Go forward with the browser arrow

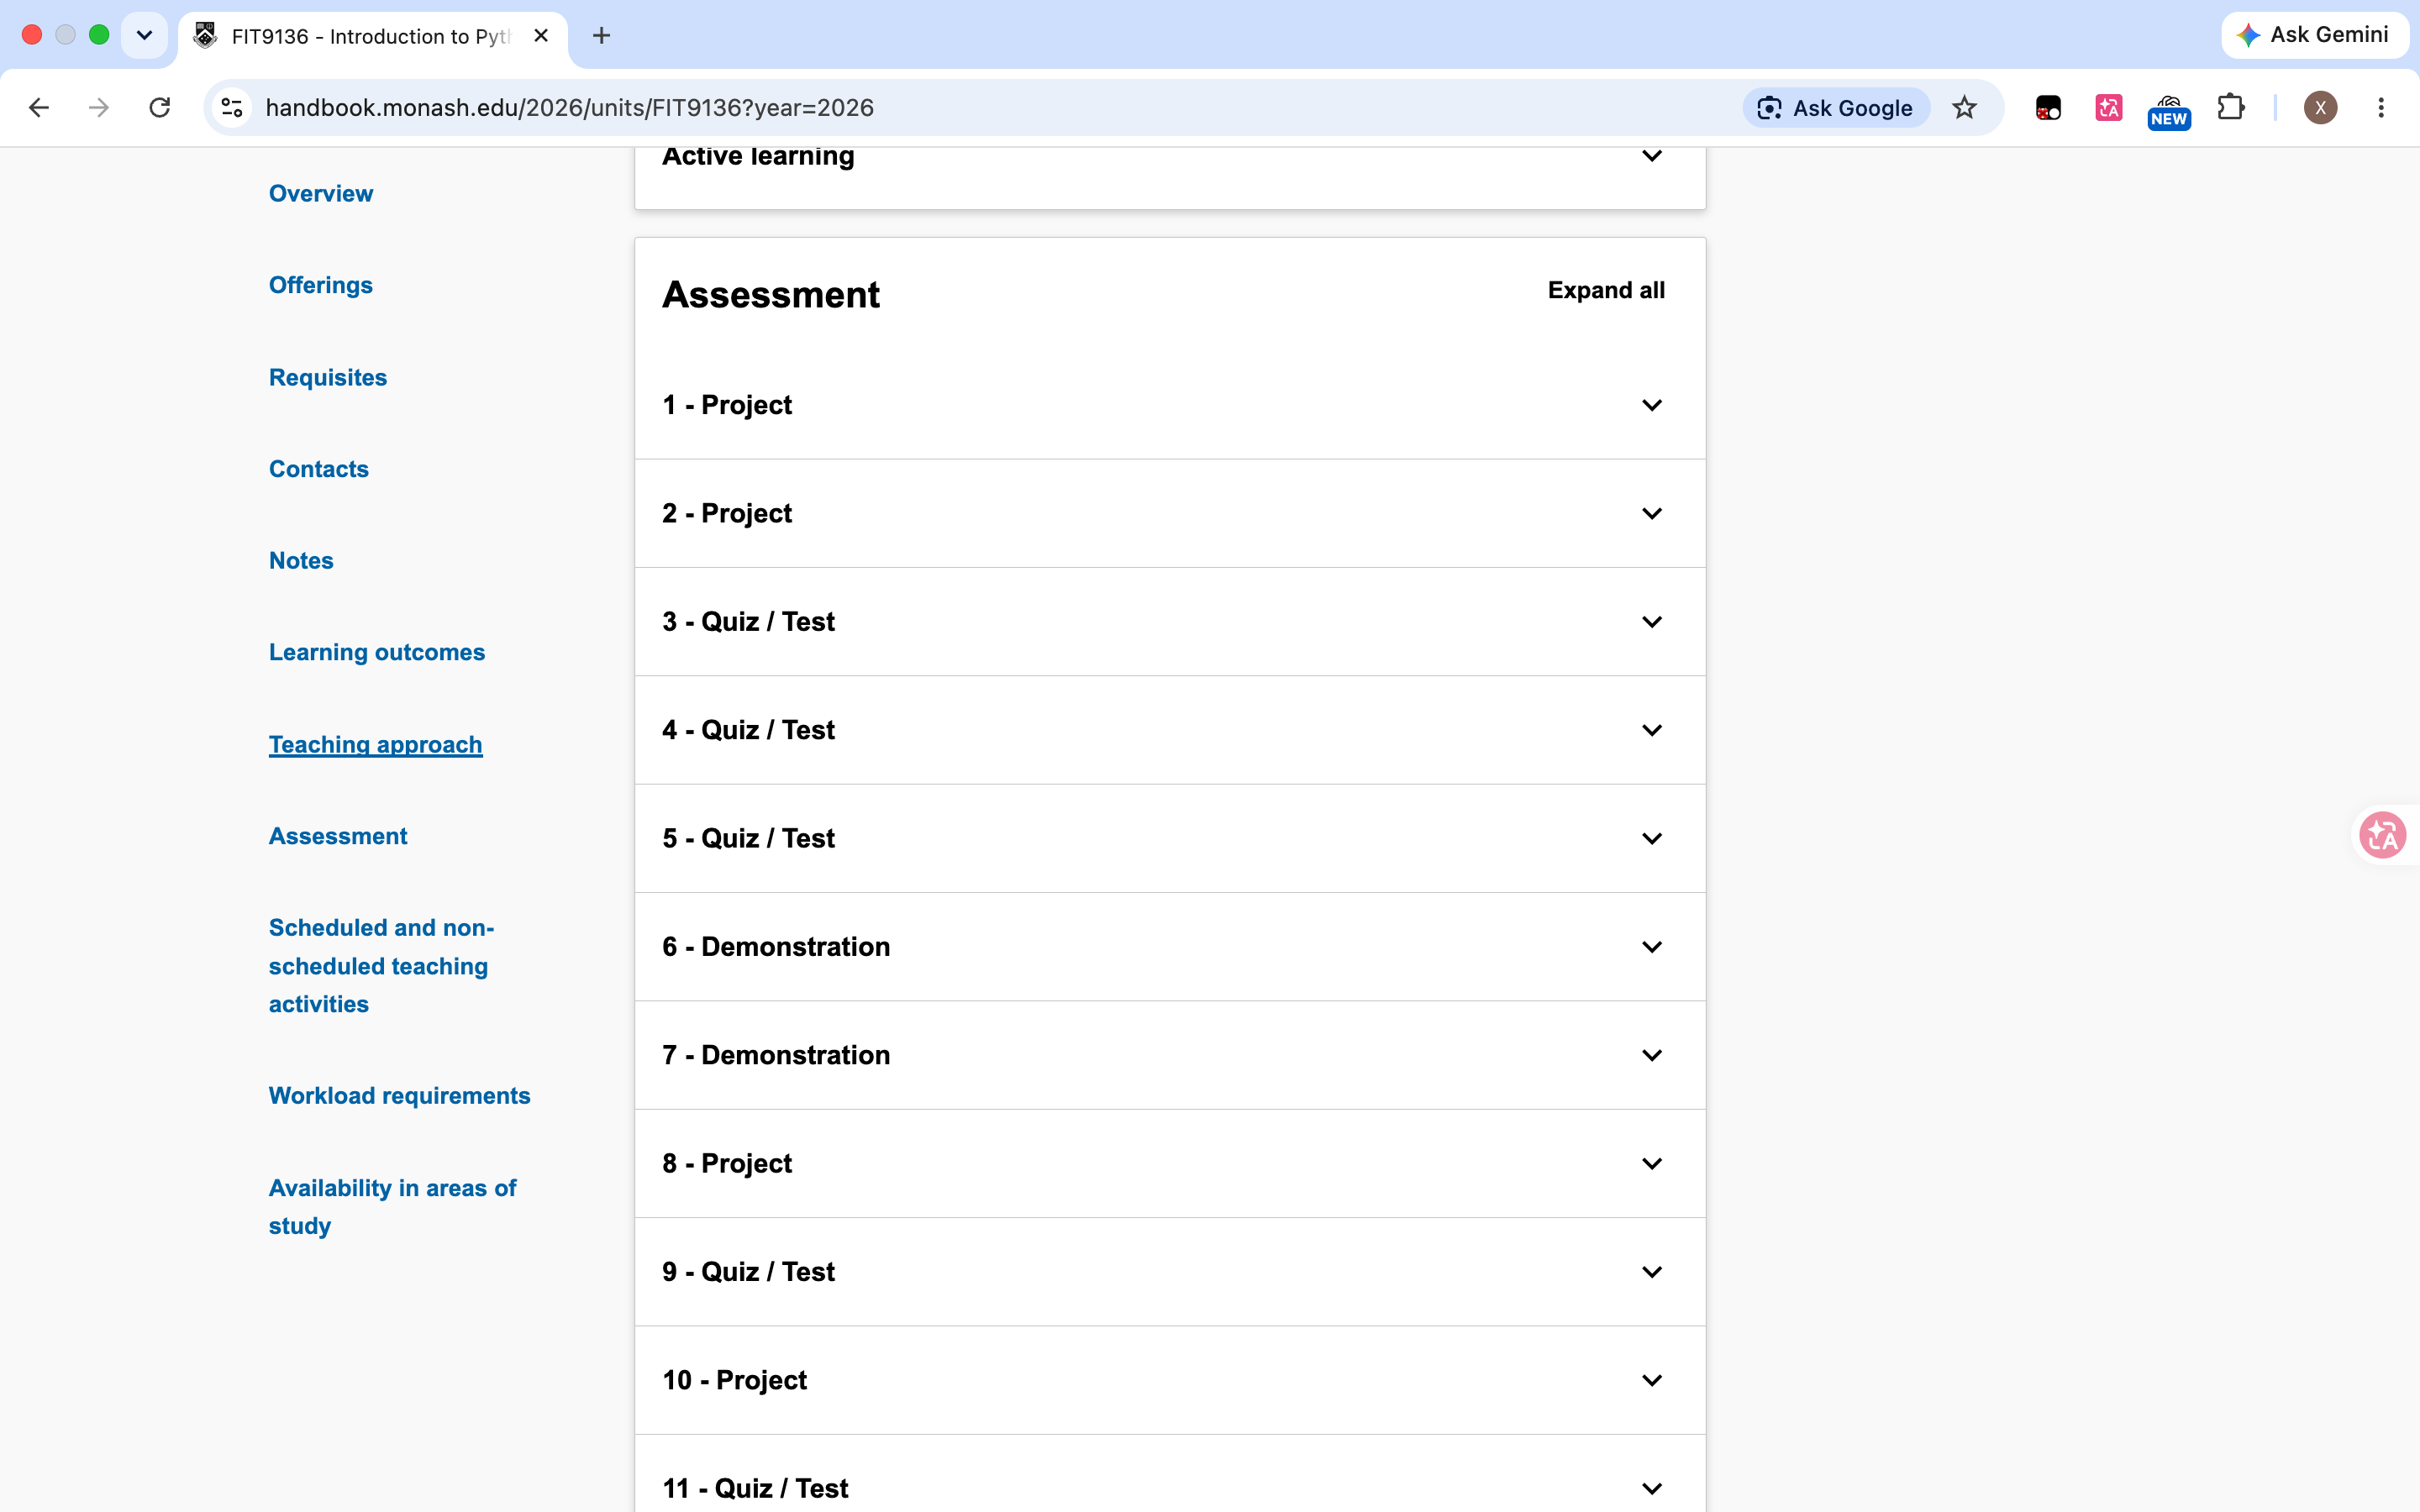coord(99,108)
